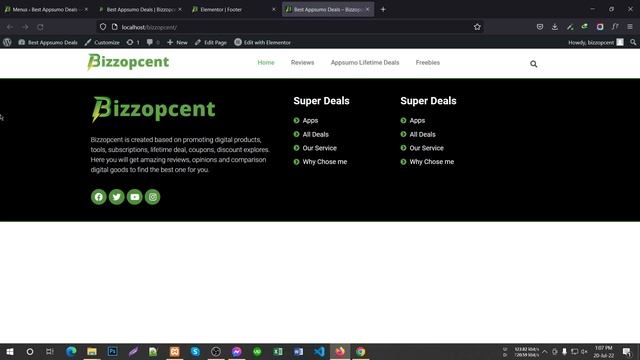
Task: Open Home in the site navigation
Action: tap(266, 62)
